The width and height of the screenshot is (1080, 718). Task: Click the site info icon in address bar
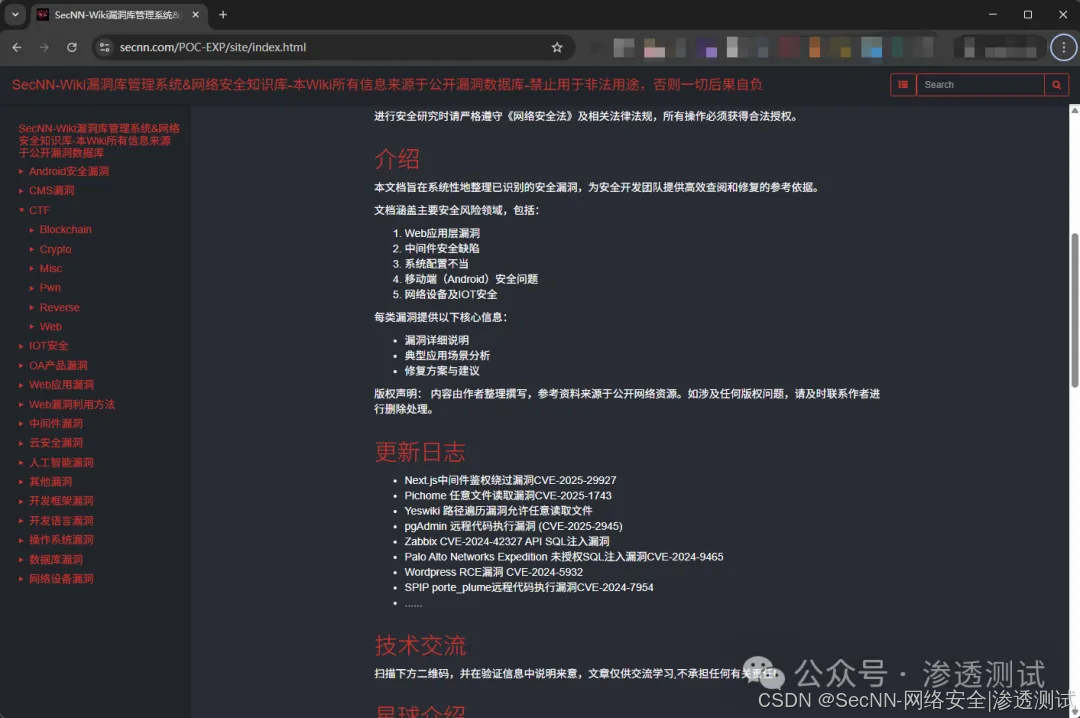(105, 47)
